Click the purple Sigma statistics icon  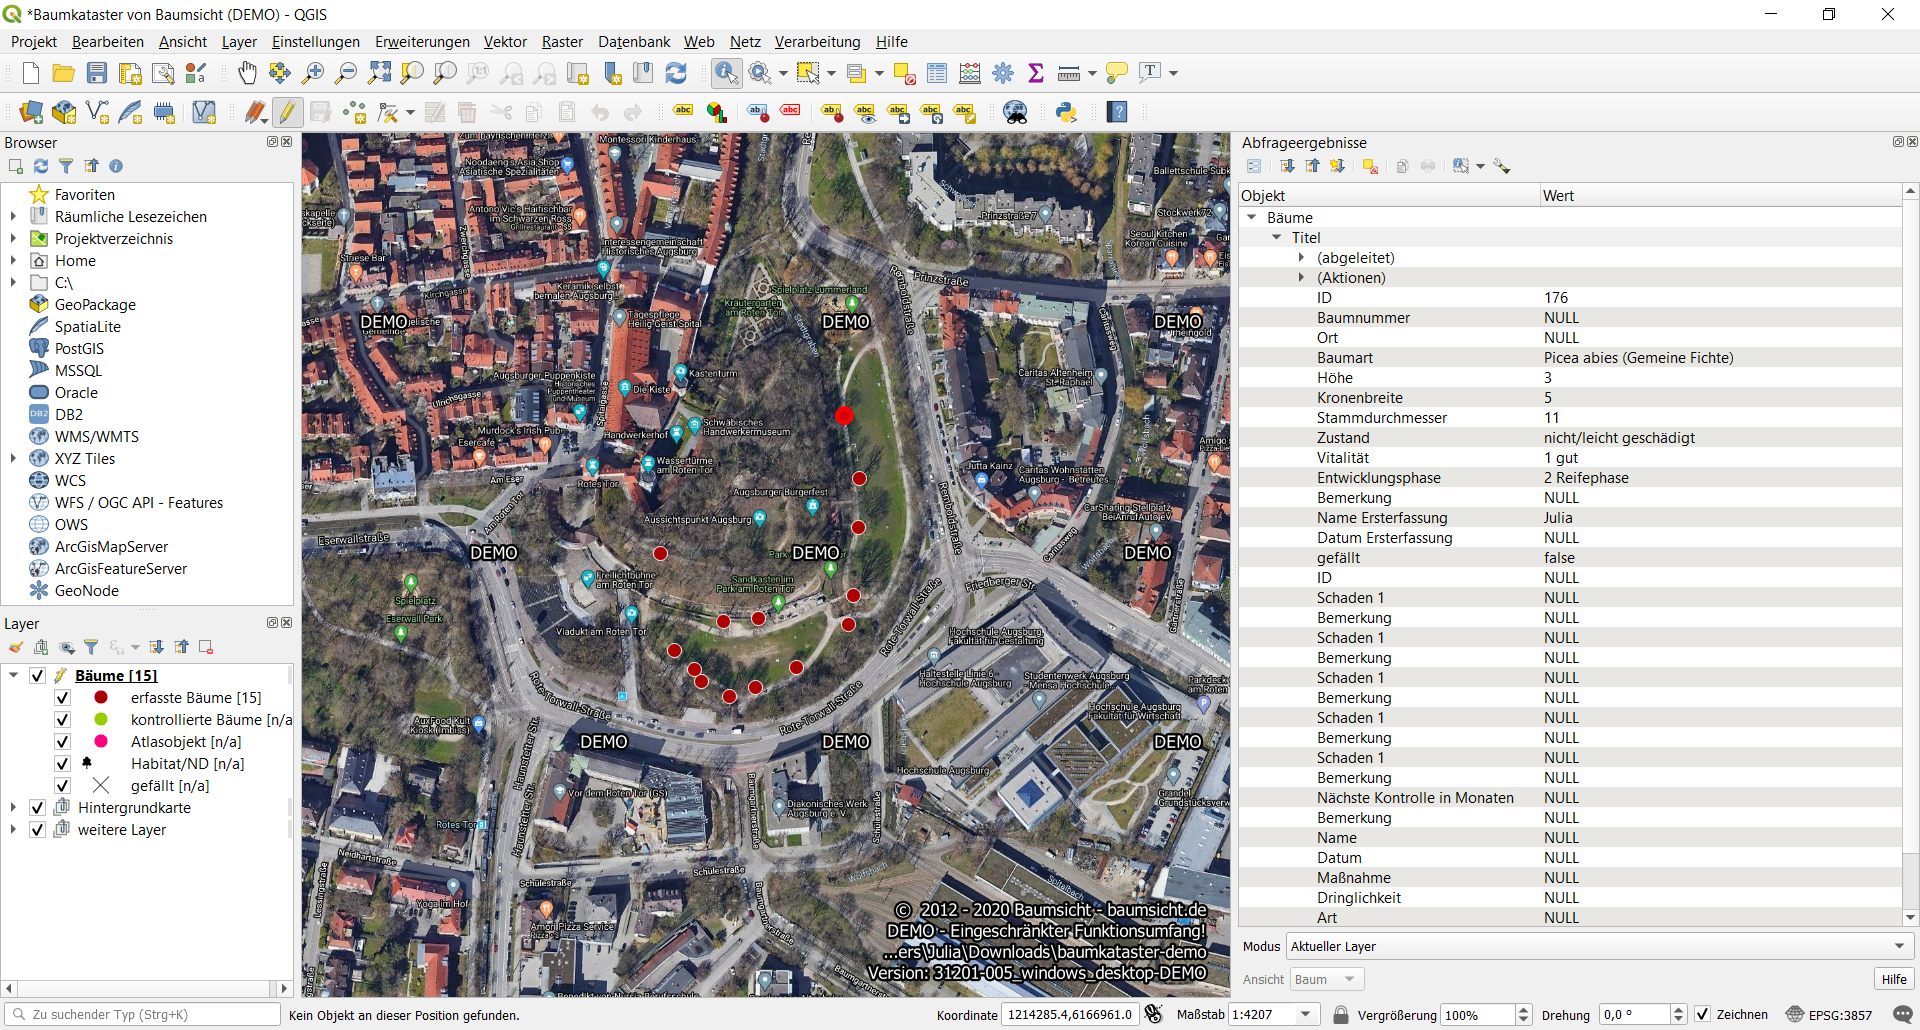pos(1036,73)
